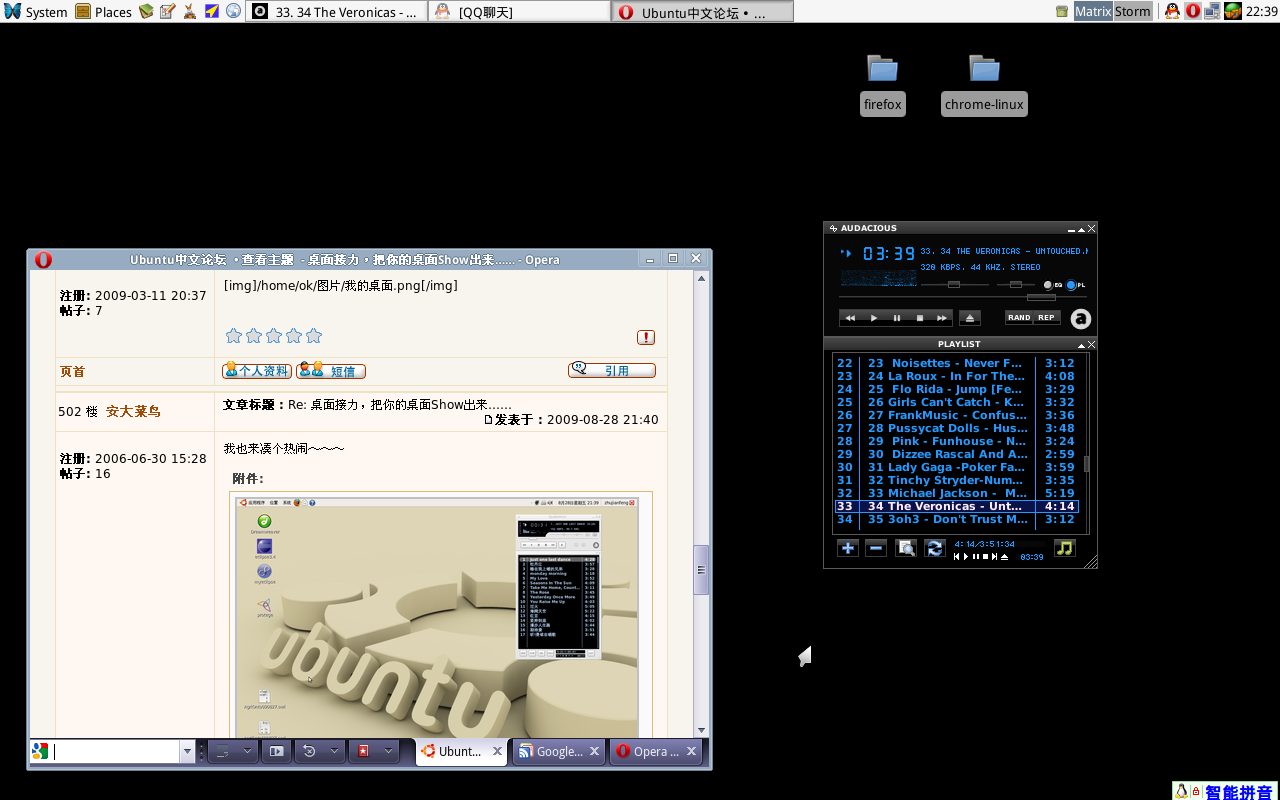Open the 页首 top-of-page link
The width and height of the screenshot is (1280, 800).
[72, 372]
